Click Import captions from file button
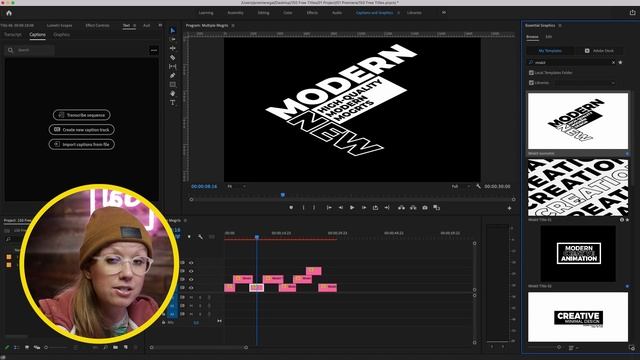The width and height of the screenshot is (640, 360). (x=82, y=144)
